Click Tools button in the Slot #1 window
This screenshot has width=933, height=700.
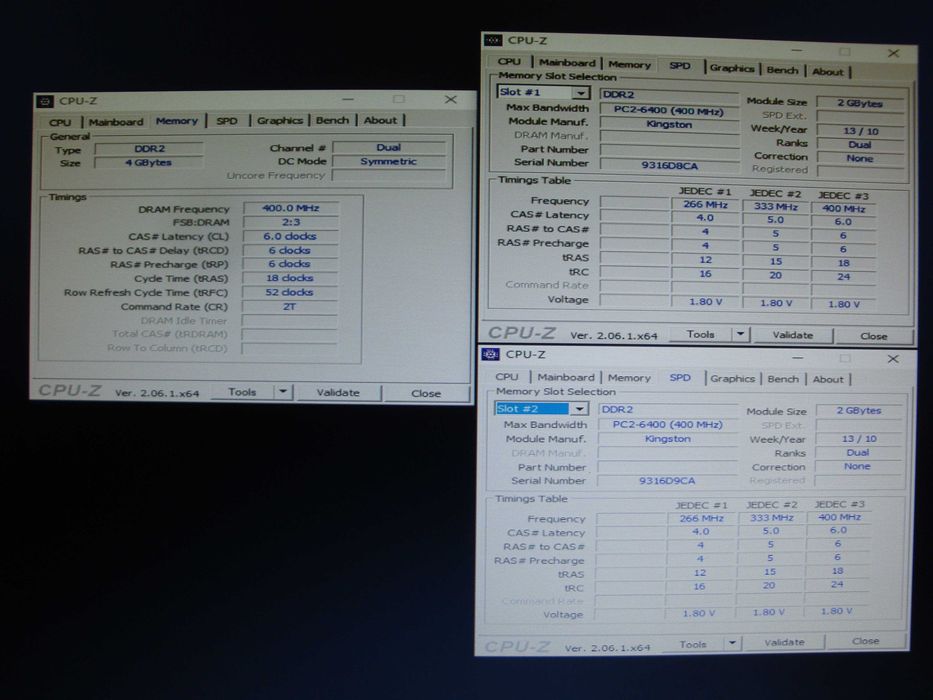pyautogui.click(x=700, y=334)
